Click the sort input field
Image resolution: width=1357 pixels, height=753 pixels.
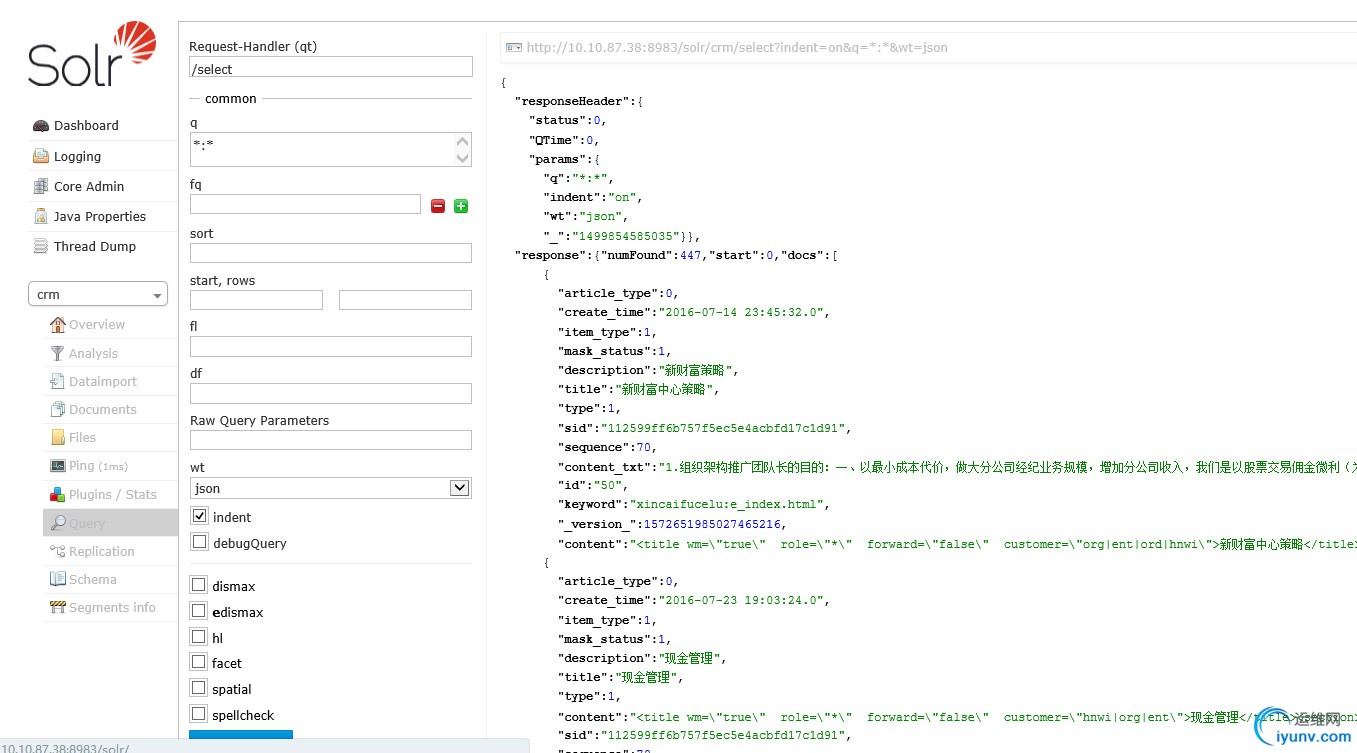331,253
